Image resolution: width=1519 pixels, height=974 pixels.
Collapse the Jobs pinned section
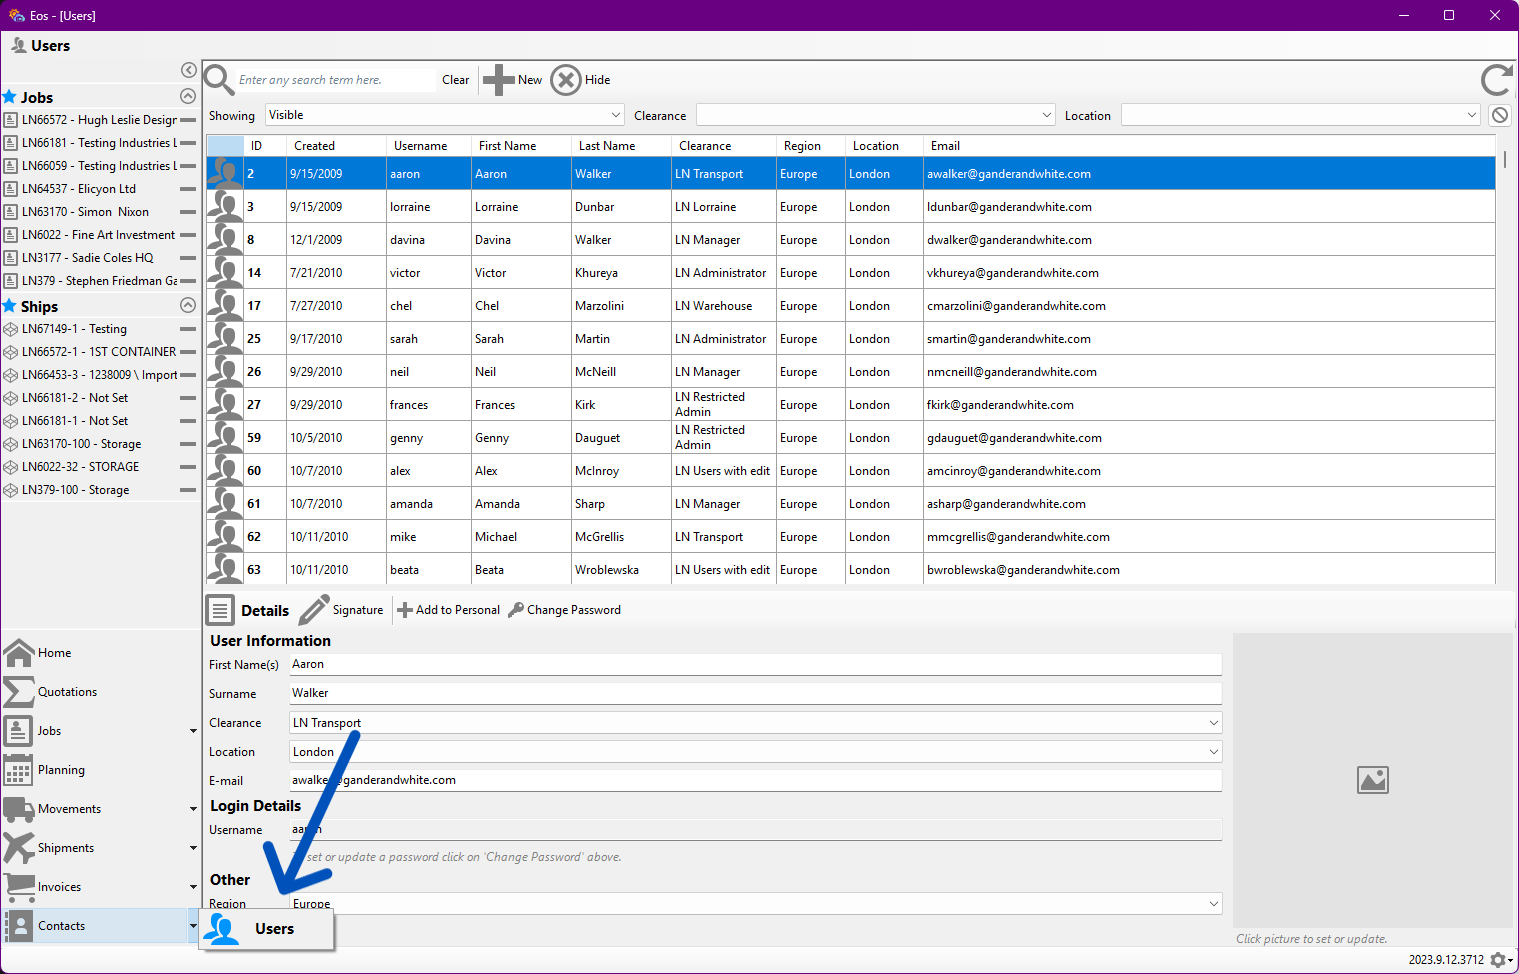[187, 97]
